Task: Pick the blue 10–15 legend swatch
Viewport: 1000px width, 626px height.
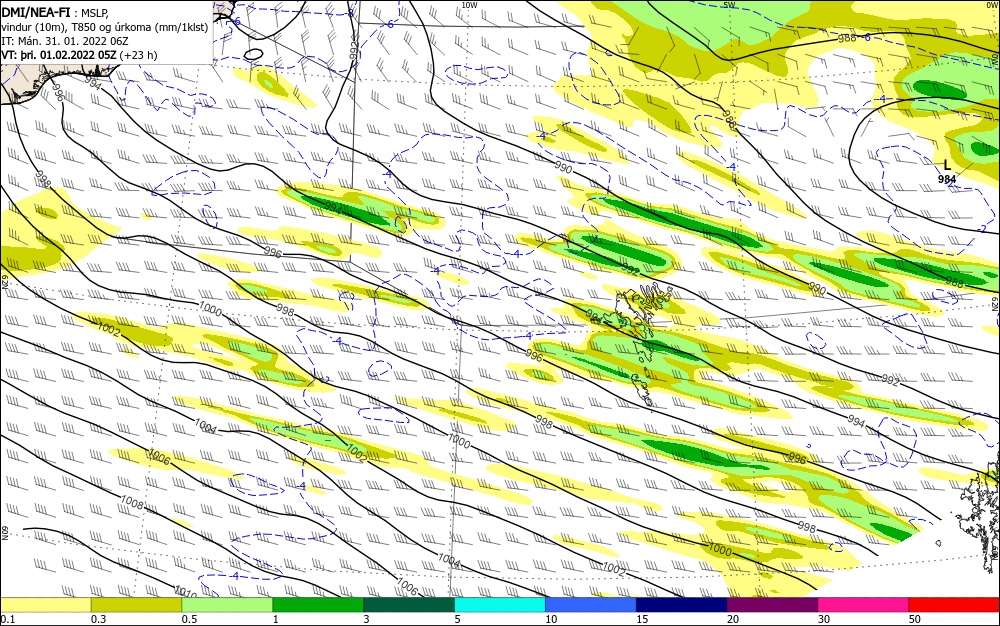Action: [x=591, y=605]
